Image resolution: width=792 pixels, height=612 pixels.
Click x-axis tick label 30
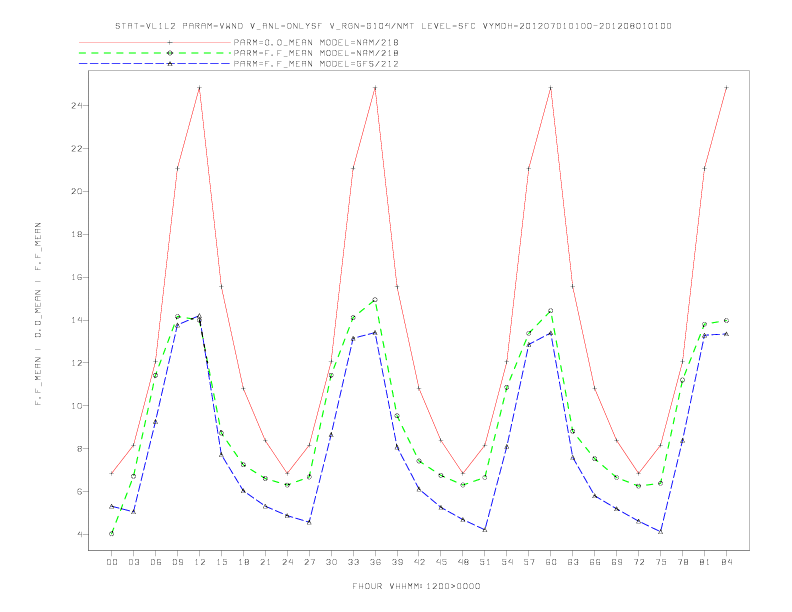pos(331,562)
